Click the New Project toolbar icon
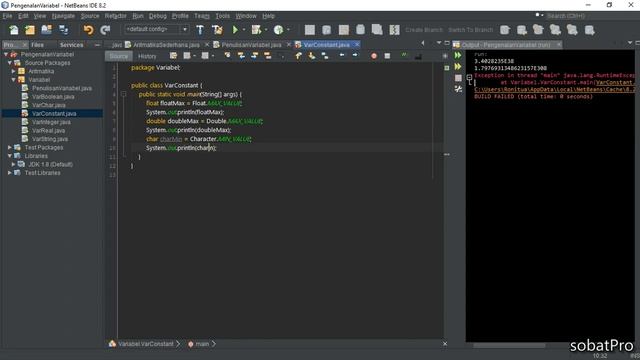Viewport: 640px width, 360px height. 30,30
